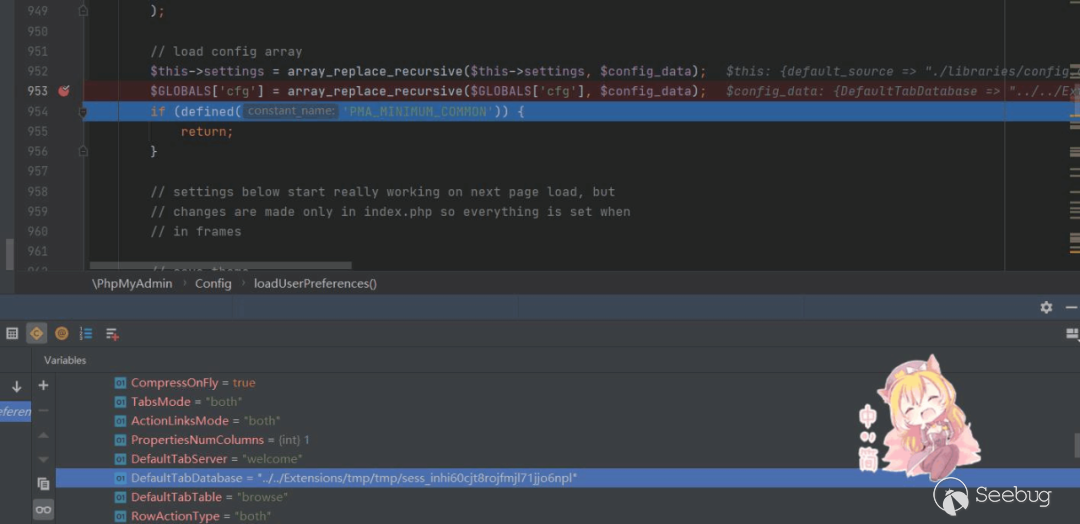Viewport: 1080px width, 524px height.
Task: Add a new watch with plus icon
Action: click(43, 386)
